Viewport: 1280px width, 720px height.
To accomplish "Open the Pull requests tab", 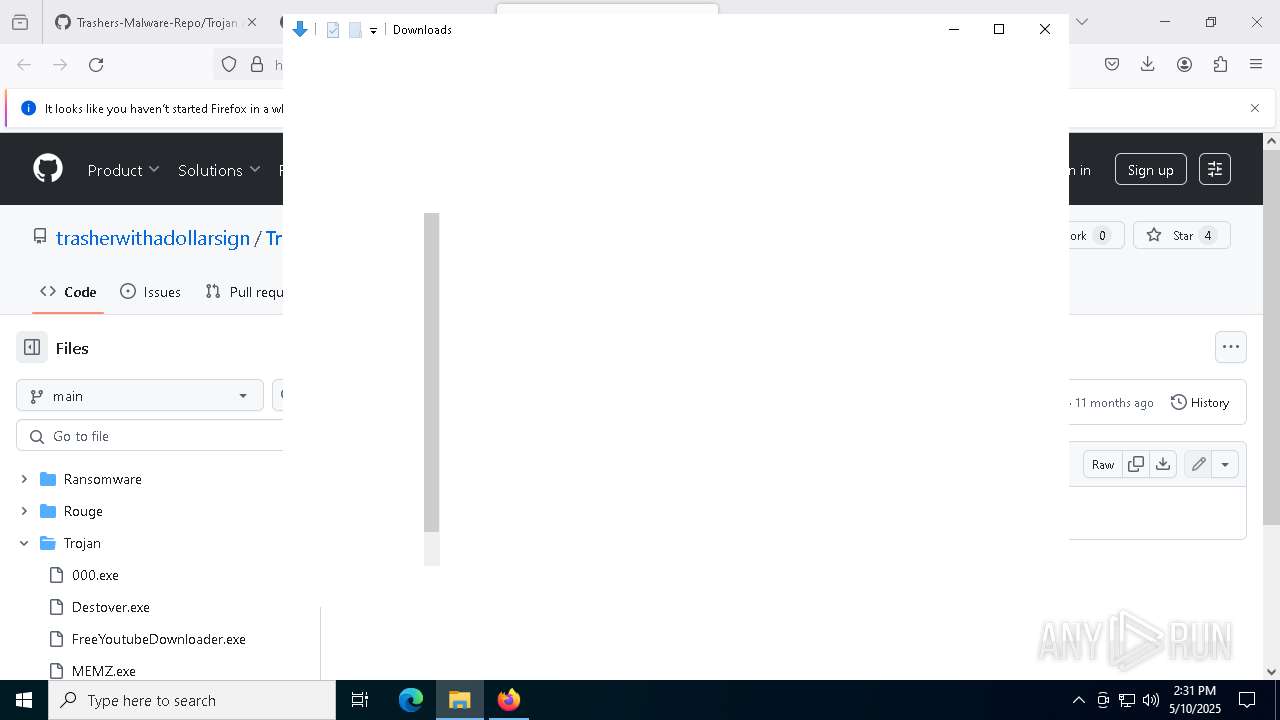I will tap(244, 292).
